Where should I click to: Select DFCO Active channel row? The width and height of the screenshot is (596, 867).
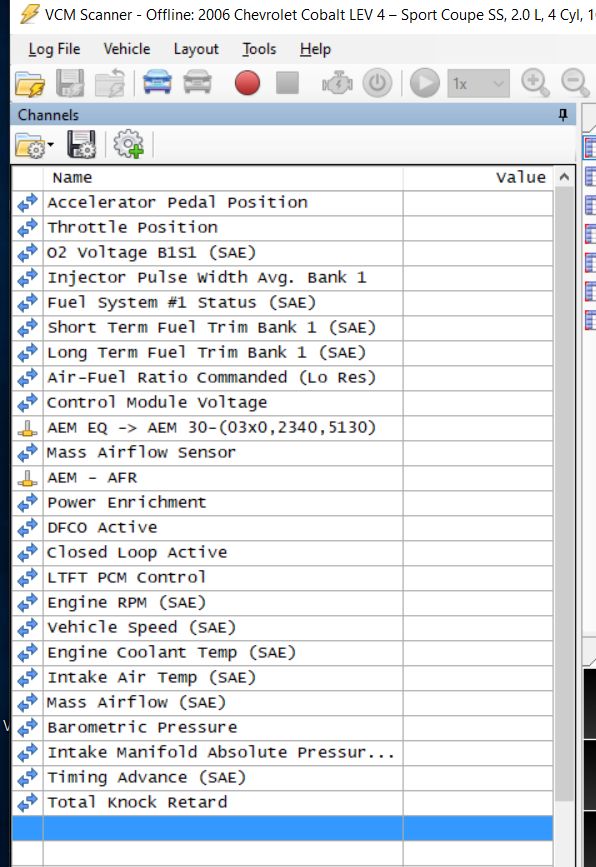283,527
